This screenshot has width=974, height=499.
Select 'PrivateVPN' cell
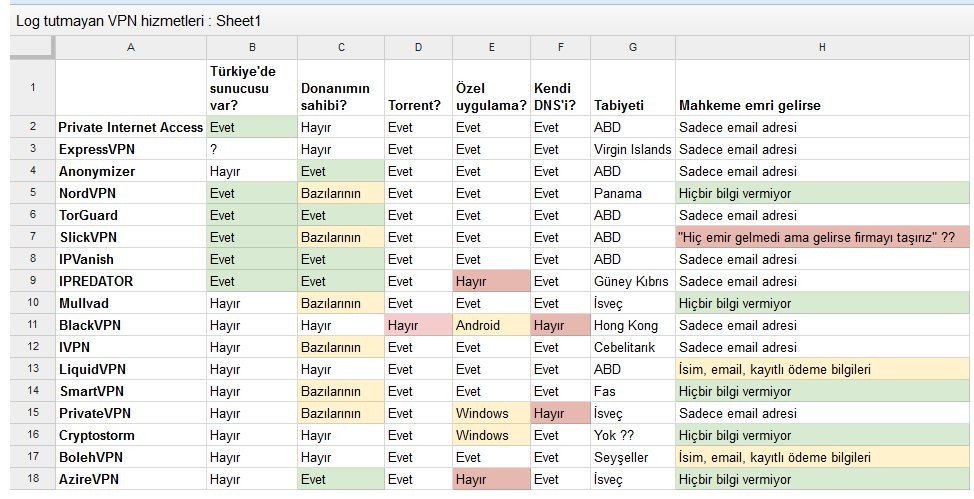click(130, 413)
